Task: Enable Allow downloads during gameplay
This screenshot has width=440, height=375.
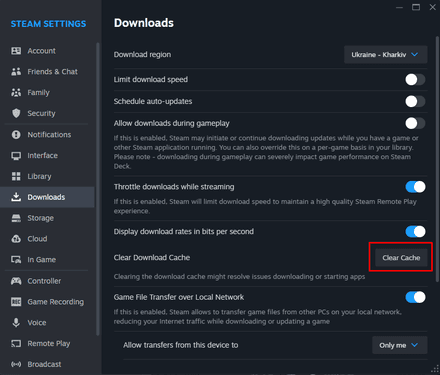Action: click(415, 123)
